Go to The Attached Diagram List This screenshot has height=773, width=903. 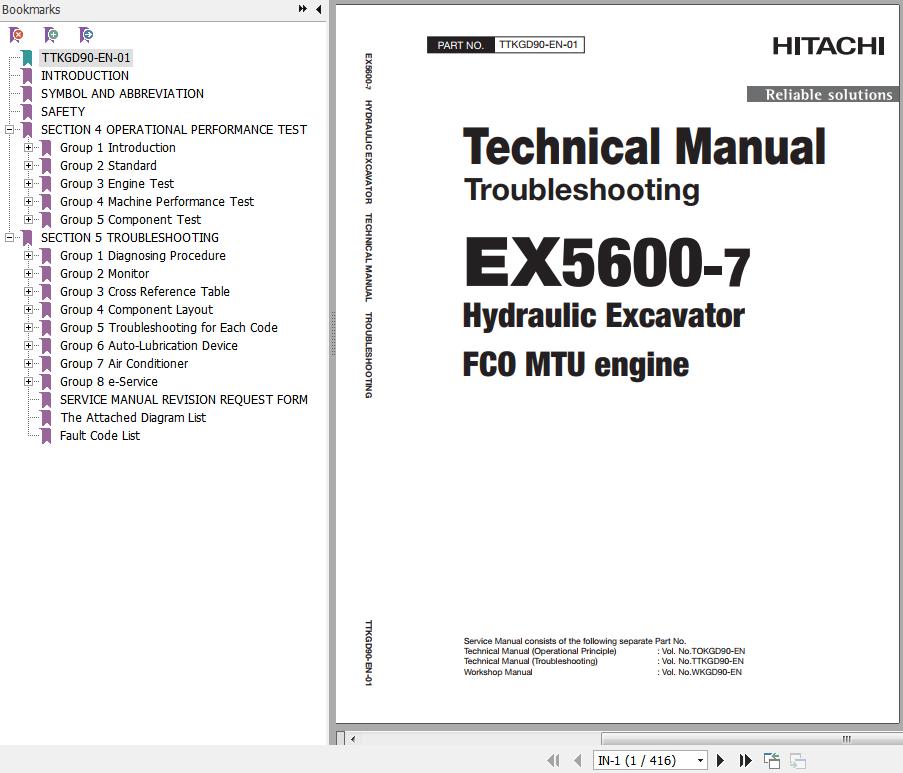click(132, 418)
